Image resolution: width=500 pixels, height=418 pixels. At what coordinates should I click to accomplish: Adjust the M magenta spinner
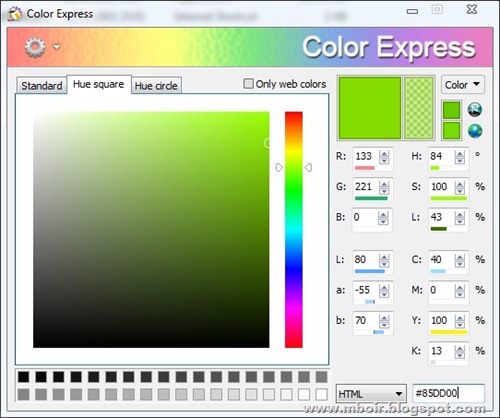click(460, 291)
